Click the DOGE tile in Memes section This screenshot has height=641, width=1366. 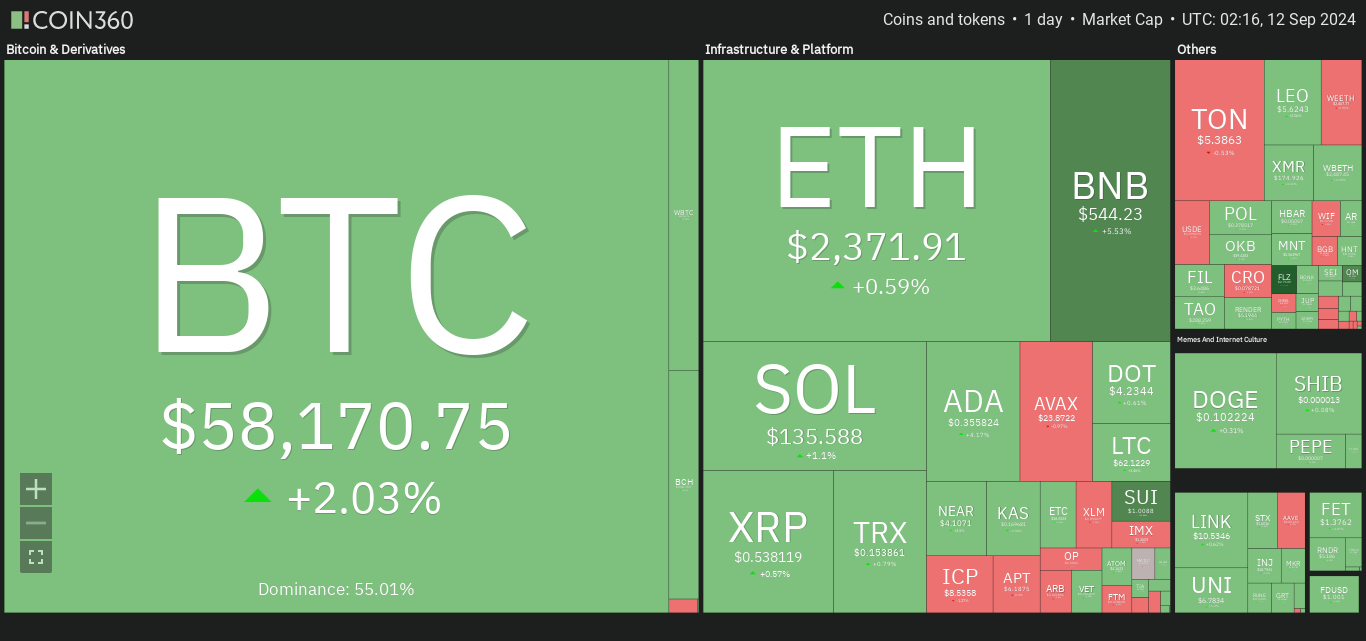pos(1226,410)
